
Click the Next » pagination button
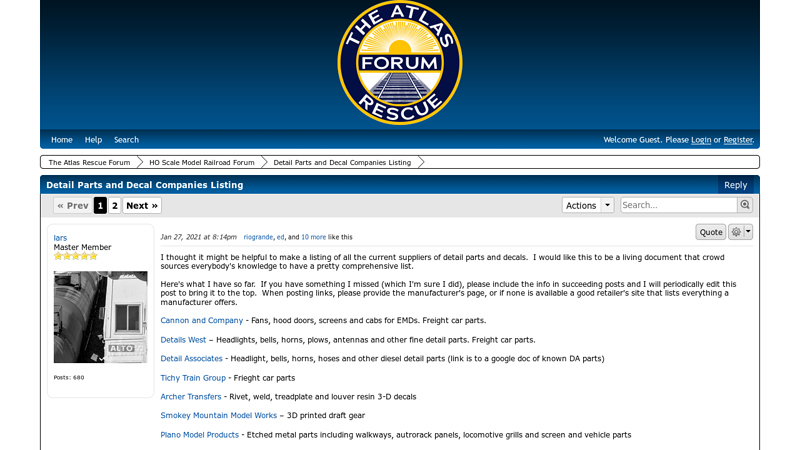click(142, 206)
